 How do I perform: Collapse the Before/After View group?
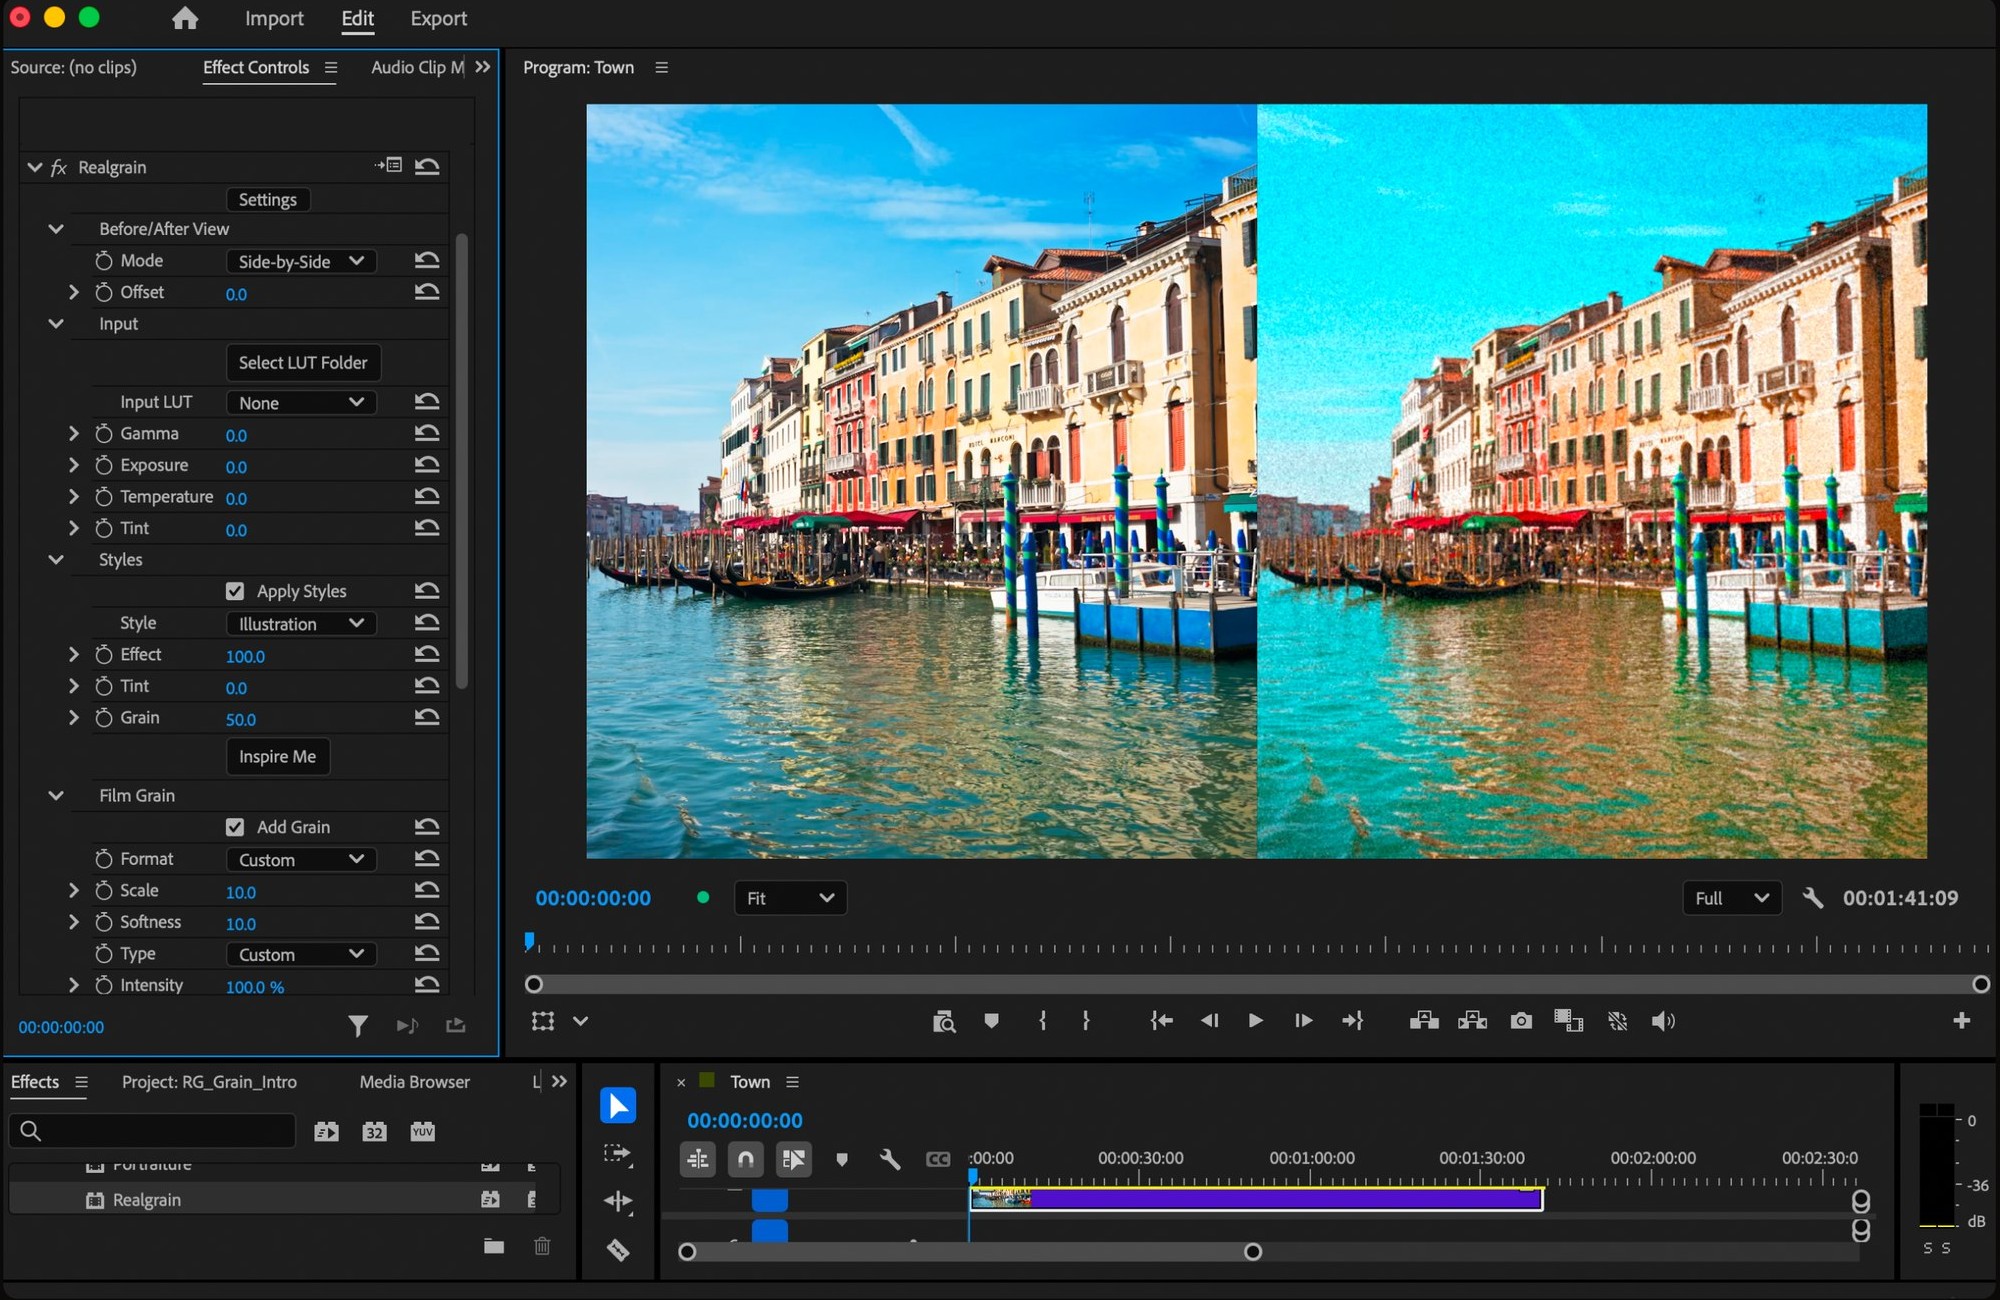pos(56,229)
